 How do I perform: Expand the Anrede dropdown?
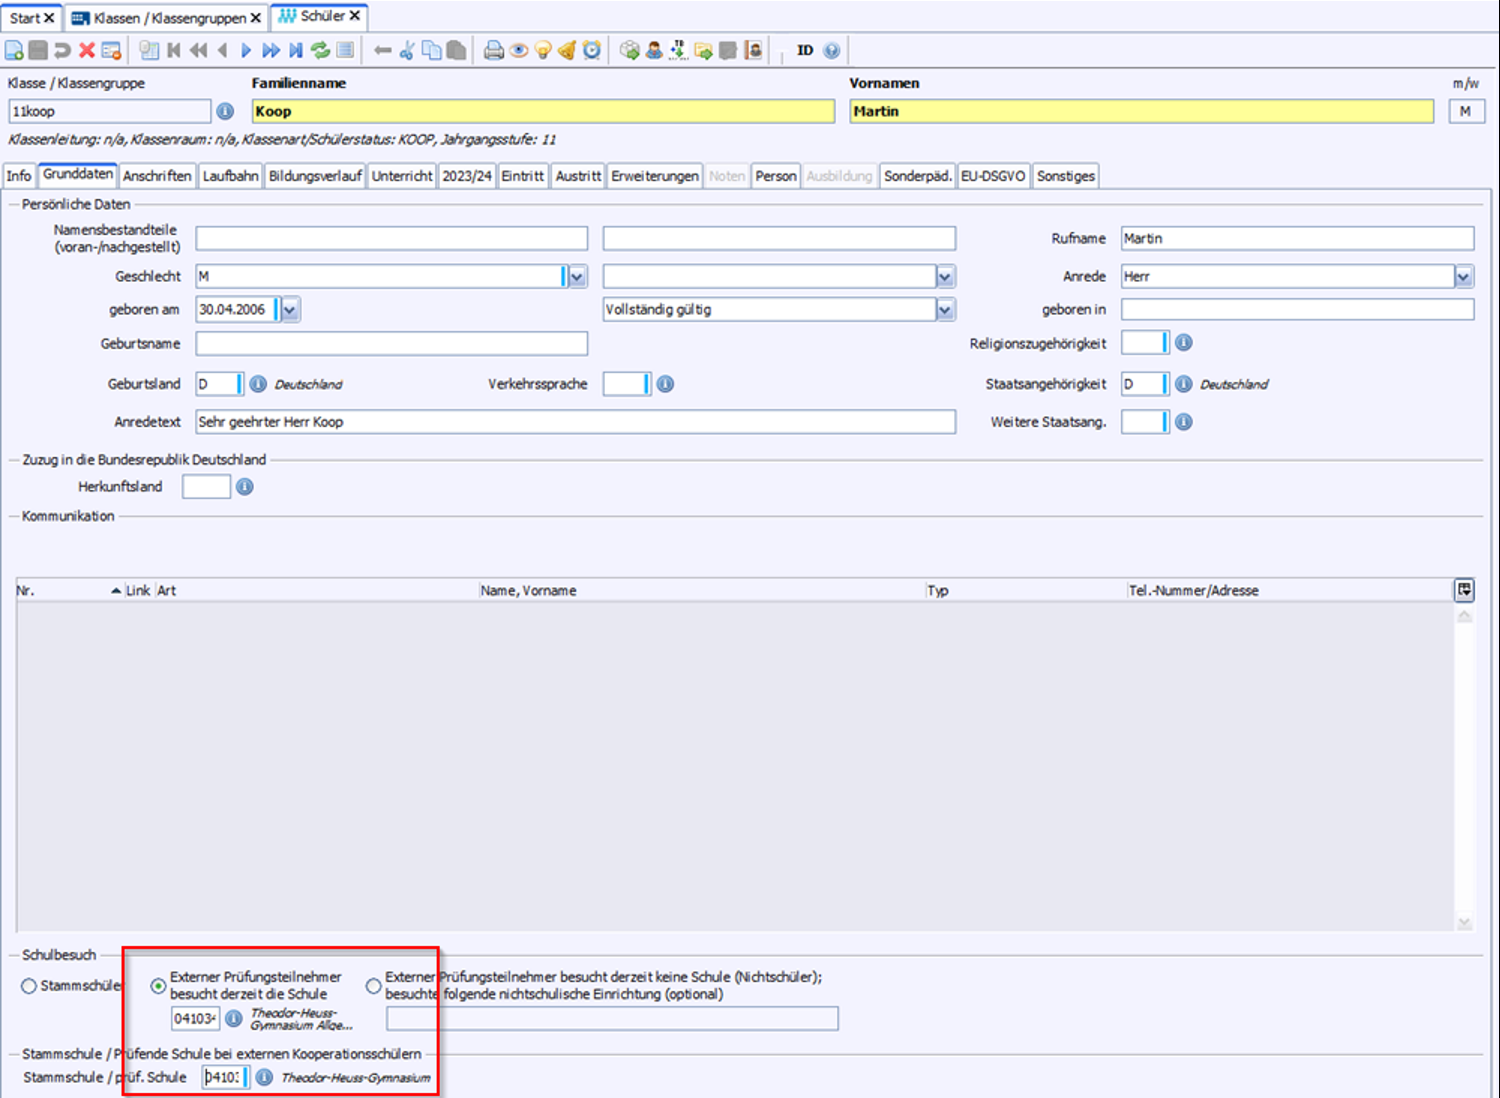(x=1463, y=276)
